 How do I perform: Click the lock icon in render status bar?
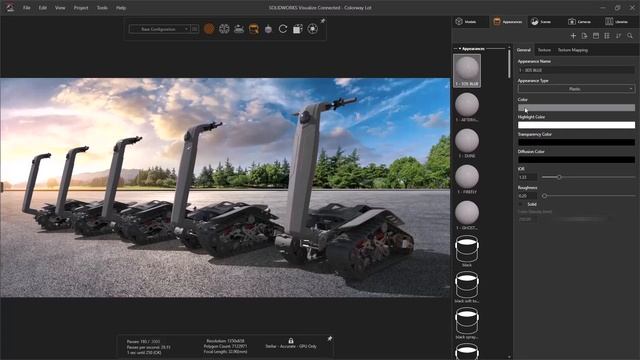point(291,340)
